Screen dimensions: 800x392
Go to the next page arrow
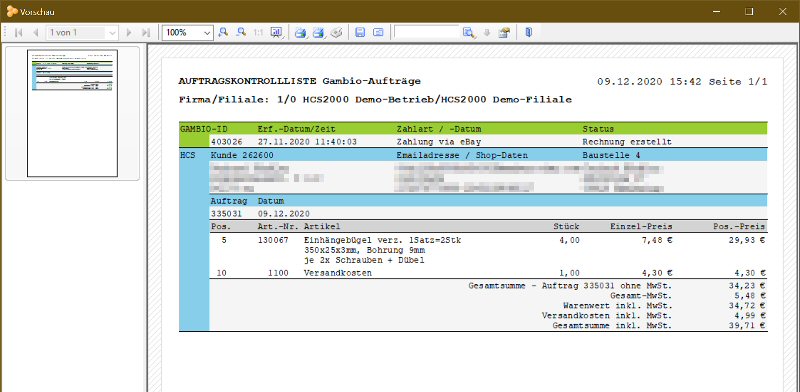coord(129,33)
